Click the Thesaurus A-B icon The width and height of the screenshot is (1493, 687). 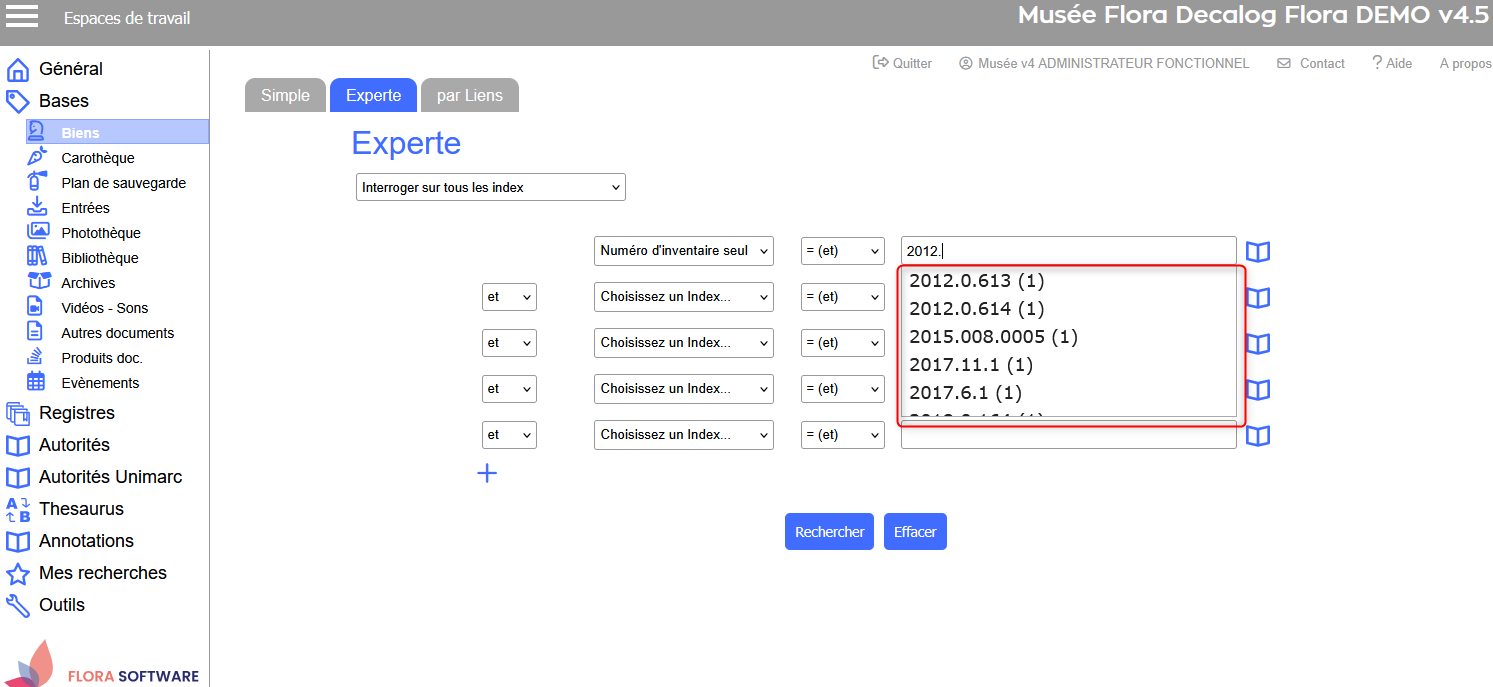pos(18,510)
